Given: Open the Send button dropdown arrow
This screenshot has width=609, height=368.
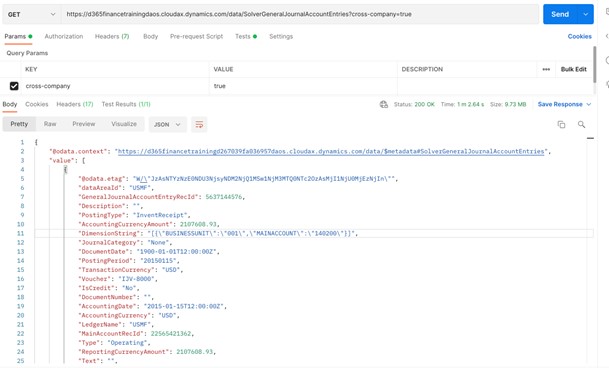Looking at the screenshot, I should tap(586, 14).
